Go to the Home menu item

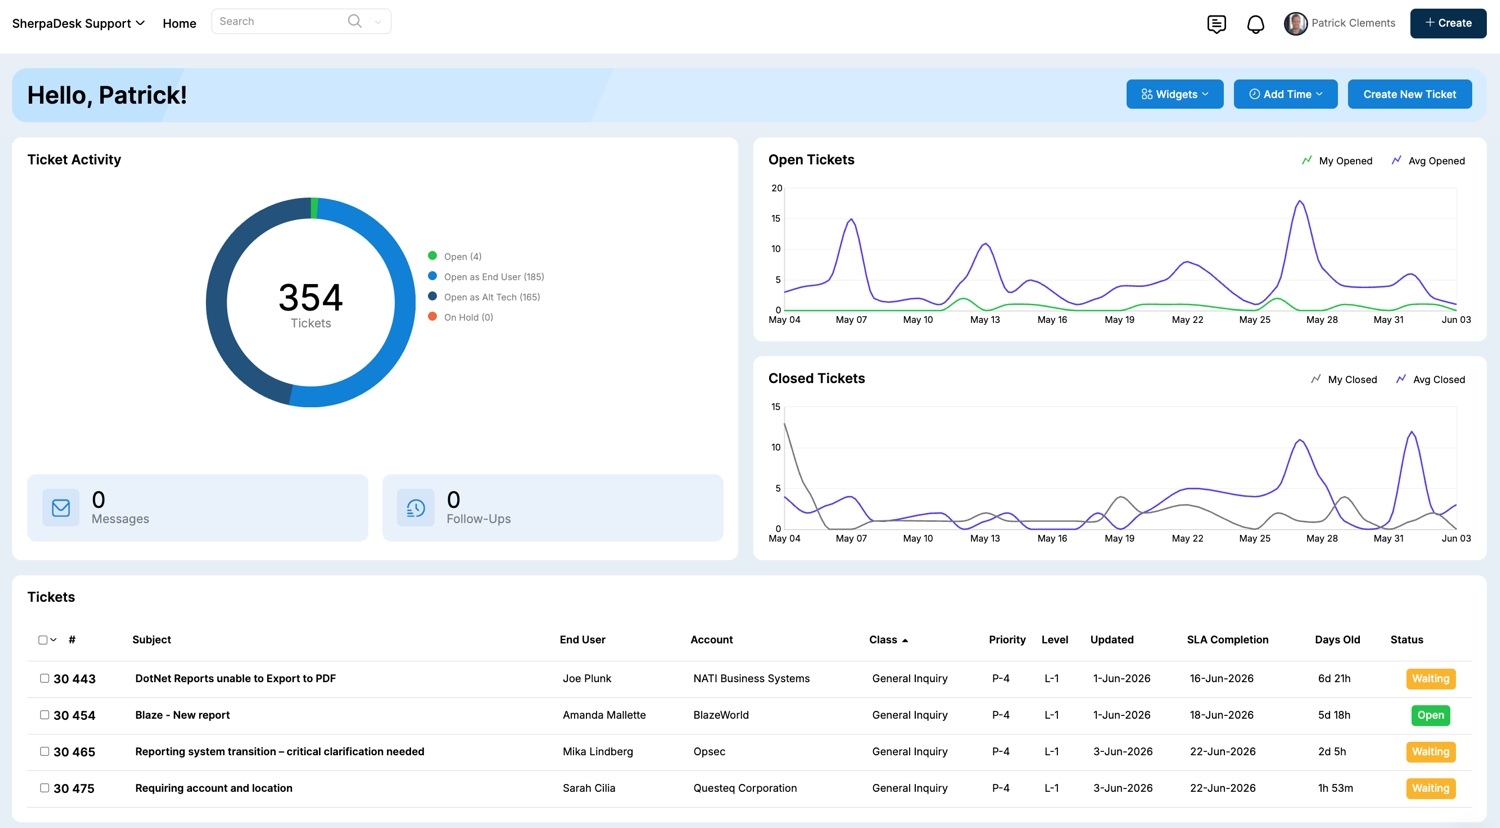(x=179, y=23)
